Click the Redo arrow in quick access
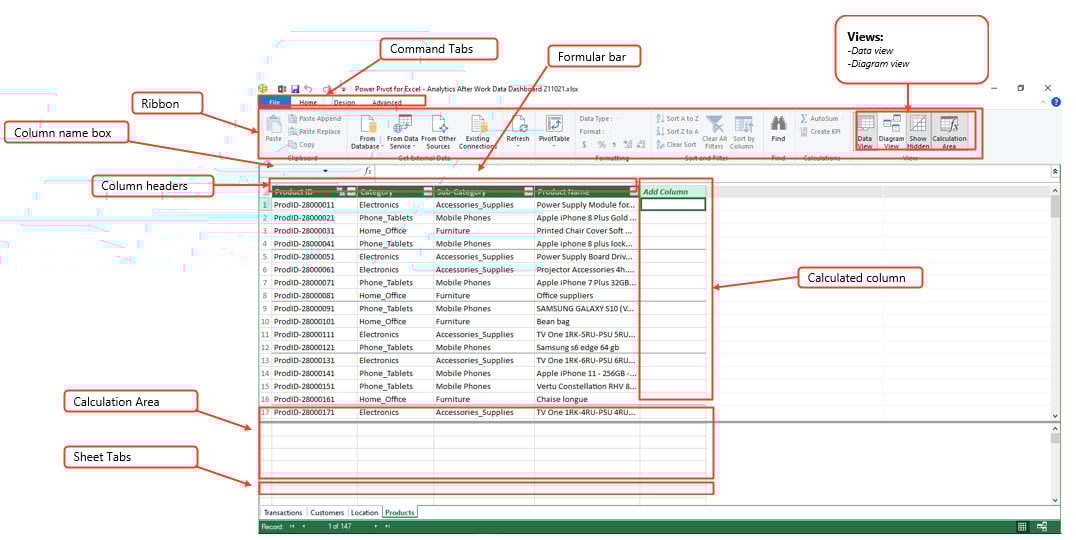 coord(327,89)
